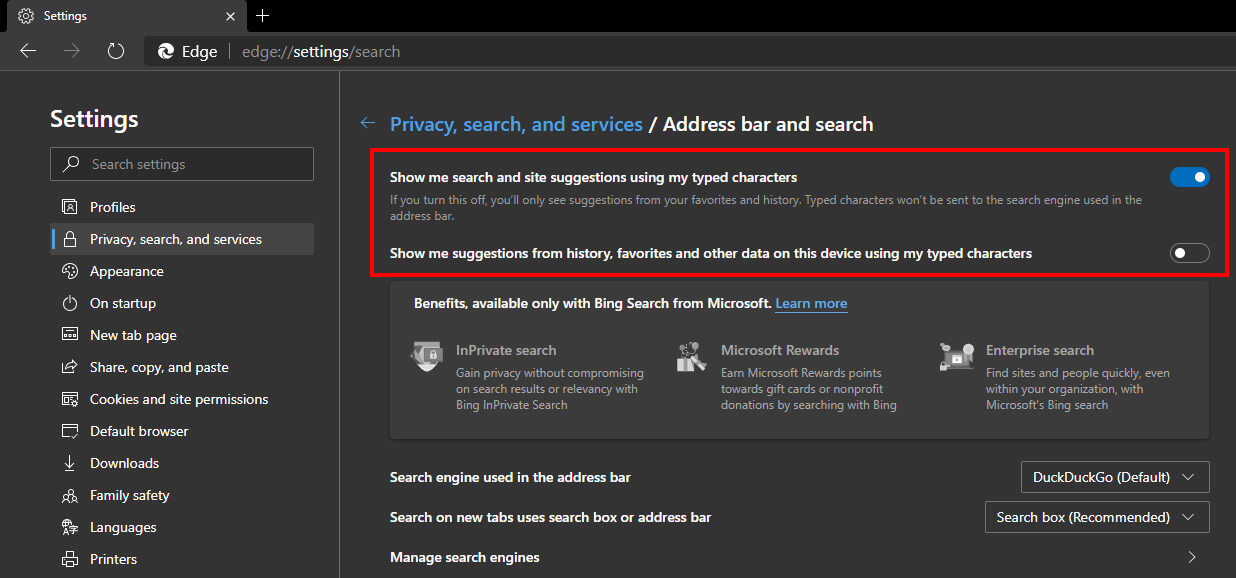
Task: Click the Family safety icon
Action: [70, 495]
